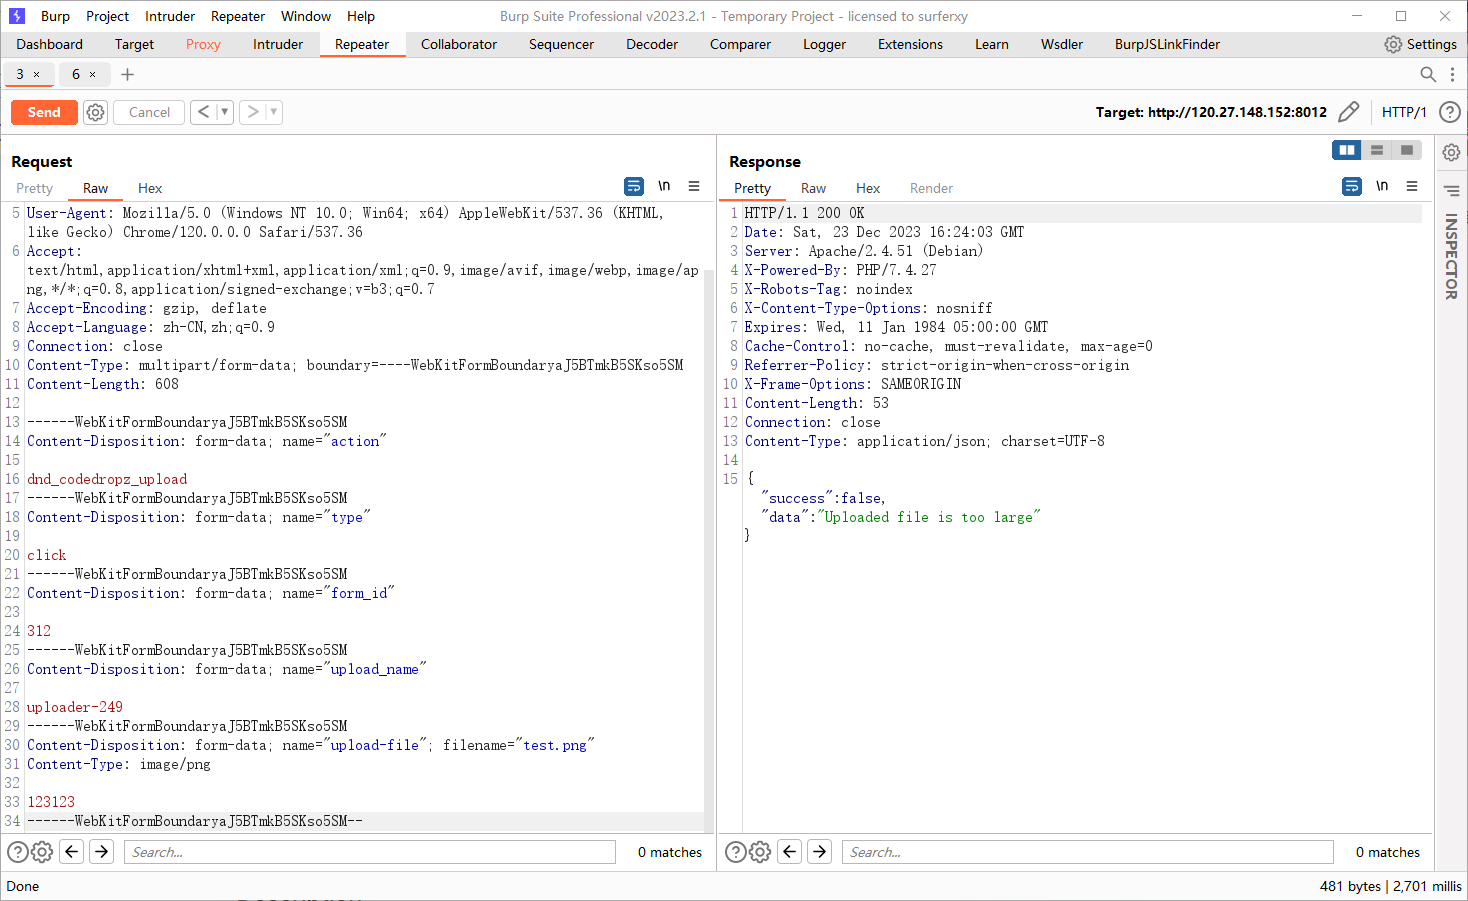Open response search settings gear
This screenshot has width=1468, height=901.
760,852
